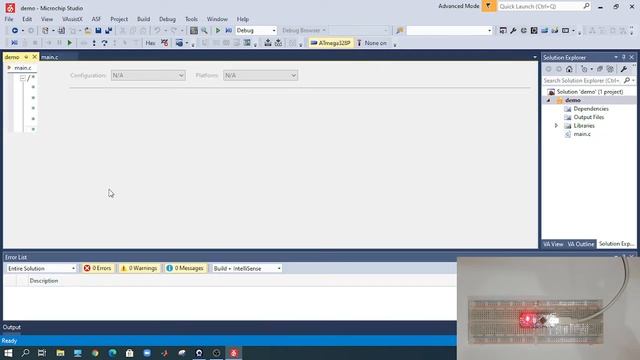Screen dimensions: 640x360
Task: Open the Windows Start menu
Action: (x=8, y=353)
